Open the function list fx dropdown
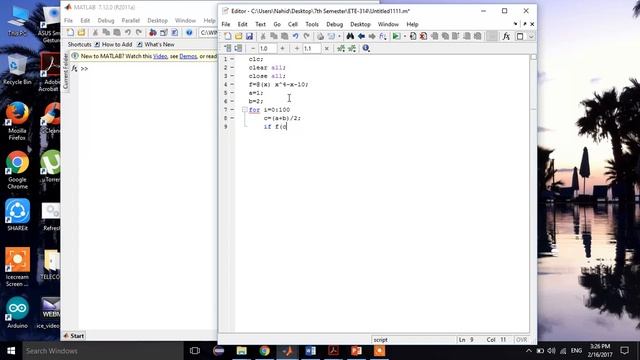Image resolution: width=640 pixels, height=360 pixels. click(383, 36)
